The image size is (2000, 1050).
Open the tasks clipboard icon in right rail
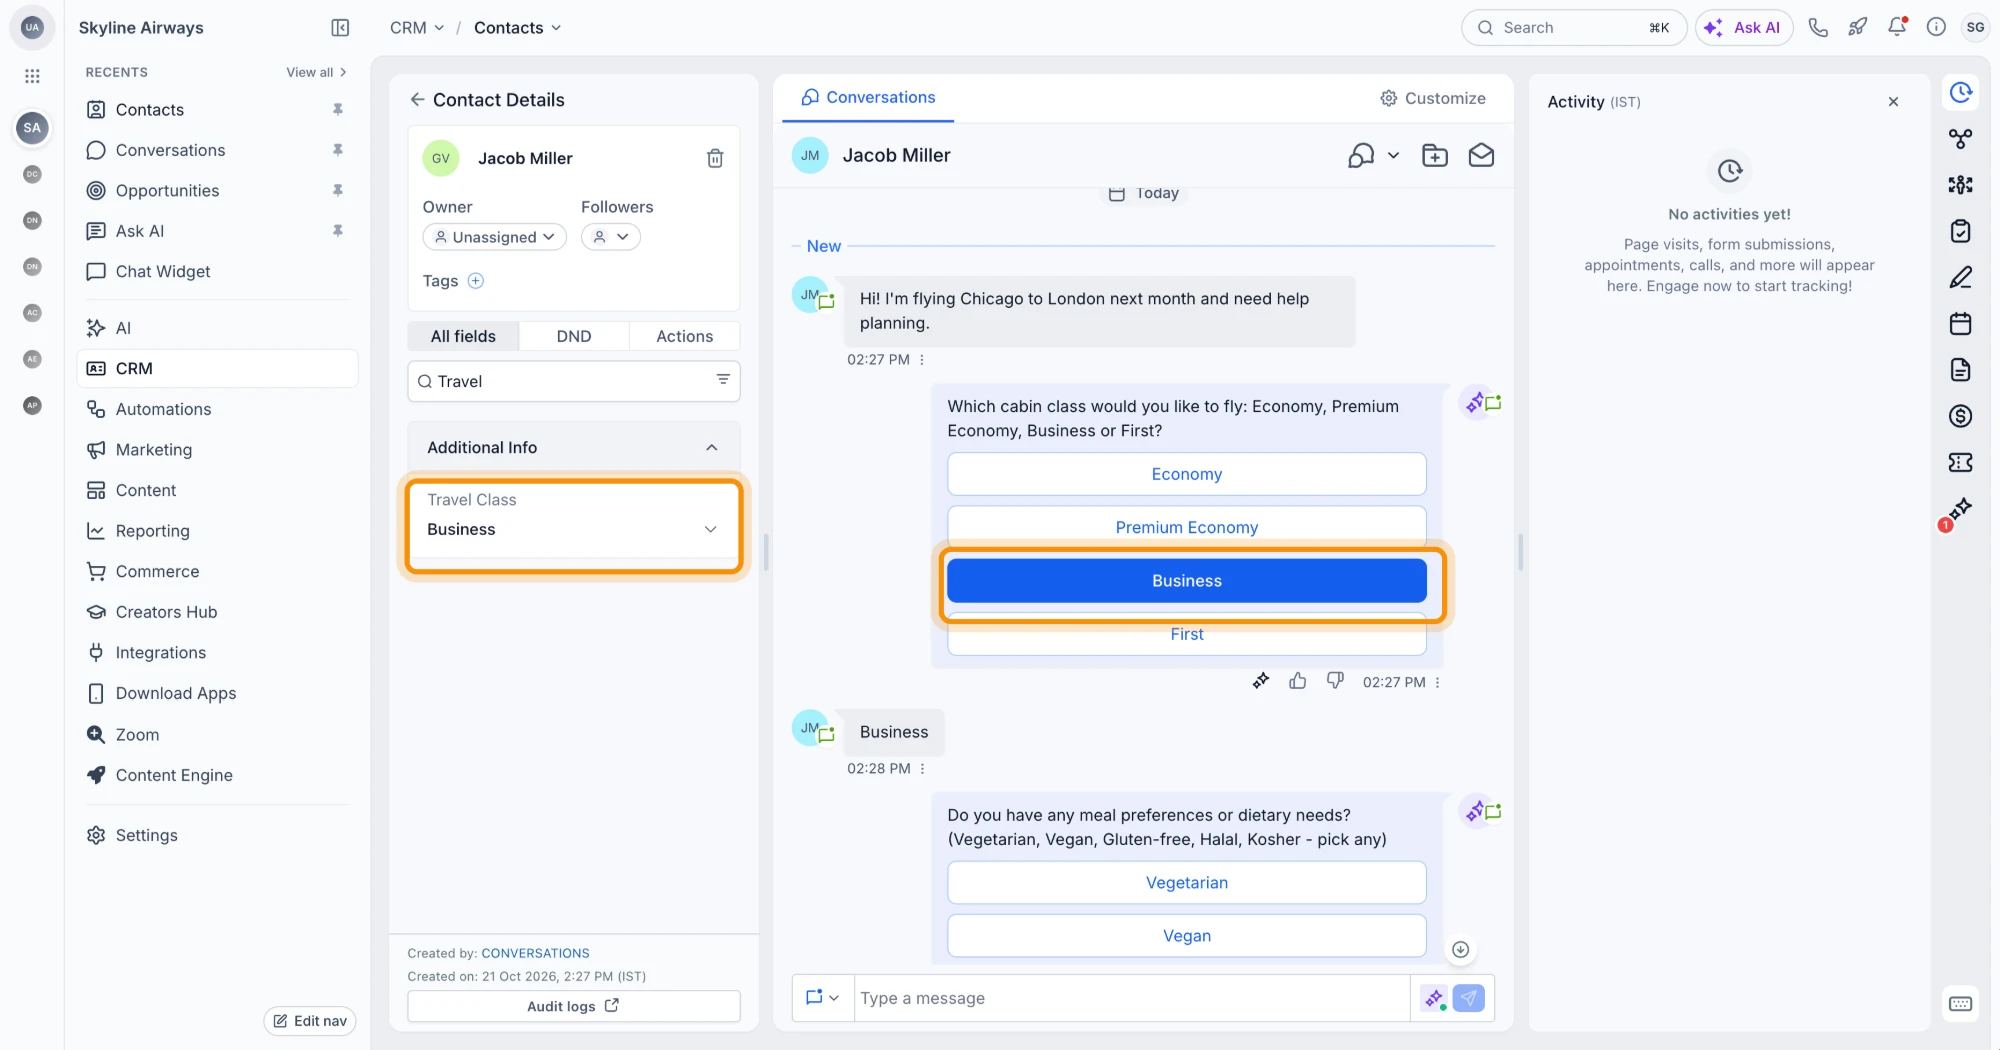[1961, 231]
